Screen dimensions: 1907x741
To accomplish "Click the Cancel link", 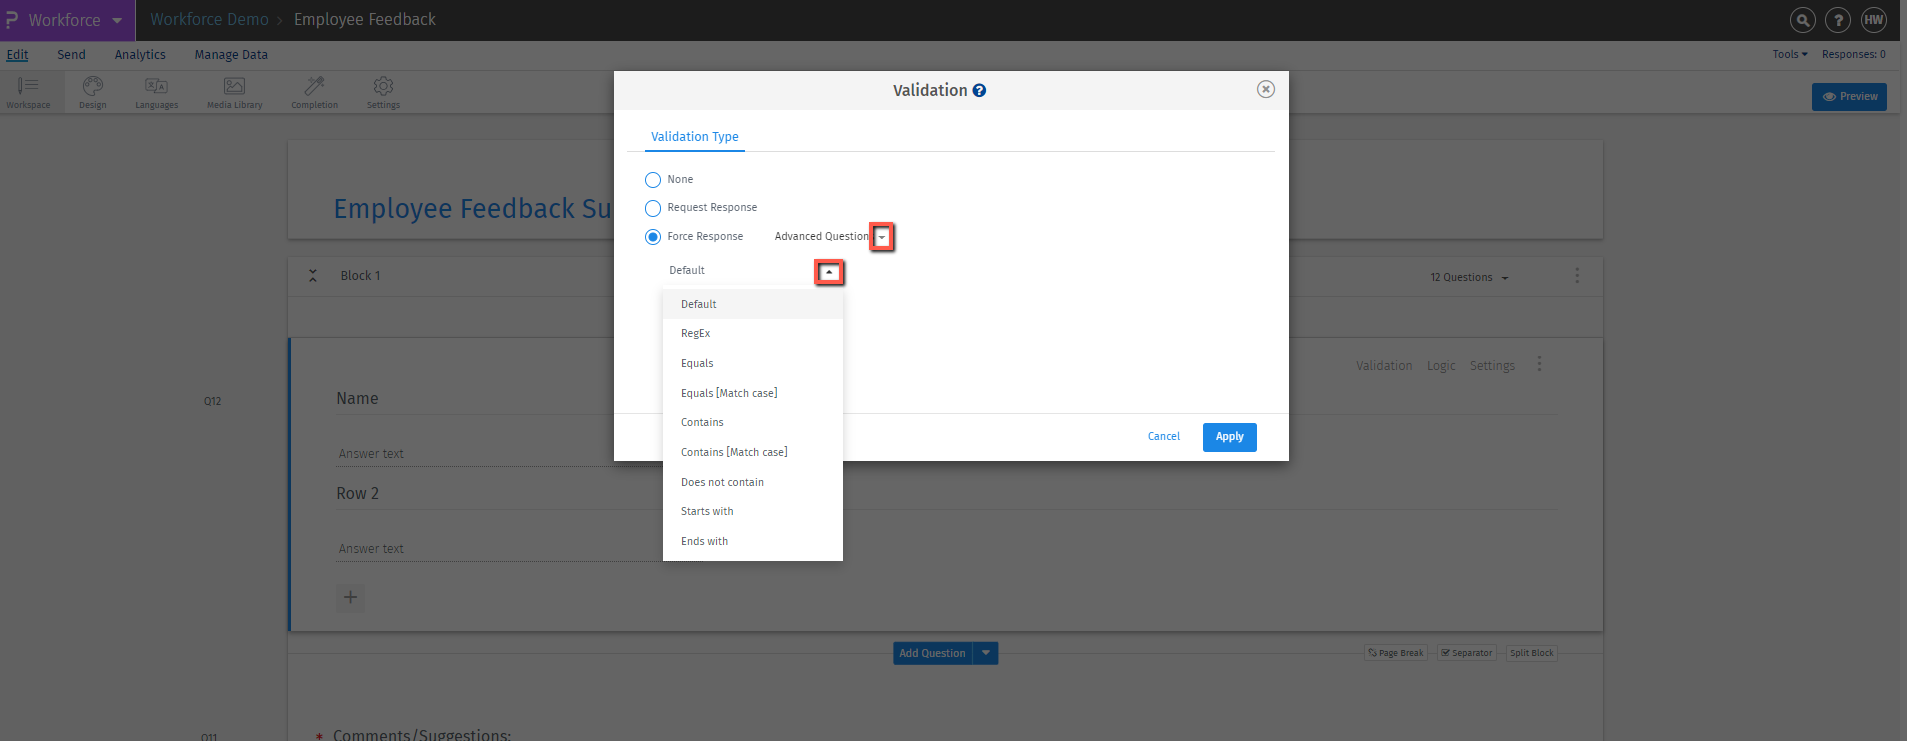I will click(x=1164, y=436).
